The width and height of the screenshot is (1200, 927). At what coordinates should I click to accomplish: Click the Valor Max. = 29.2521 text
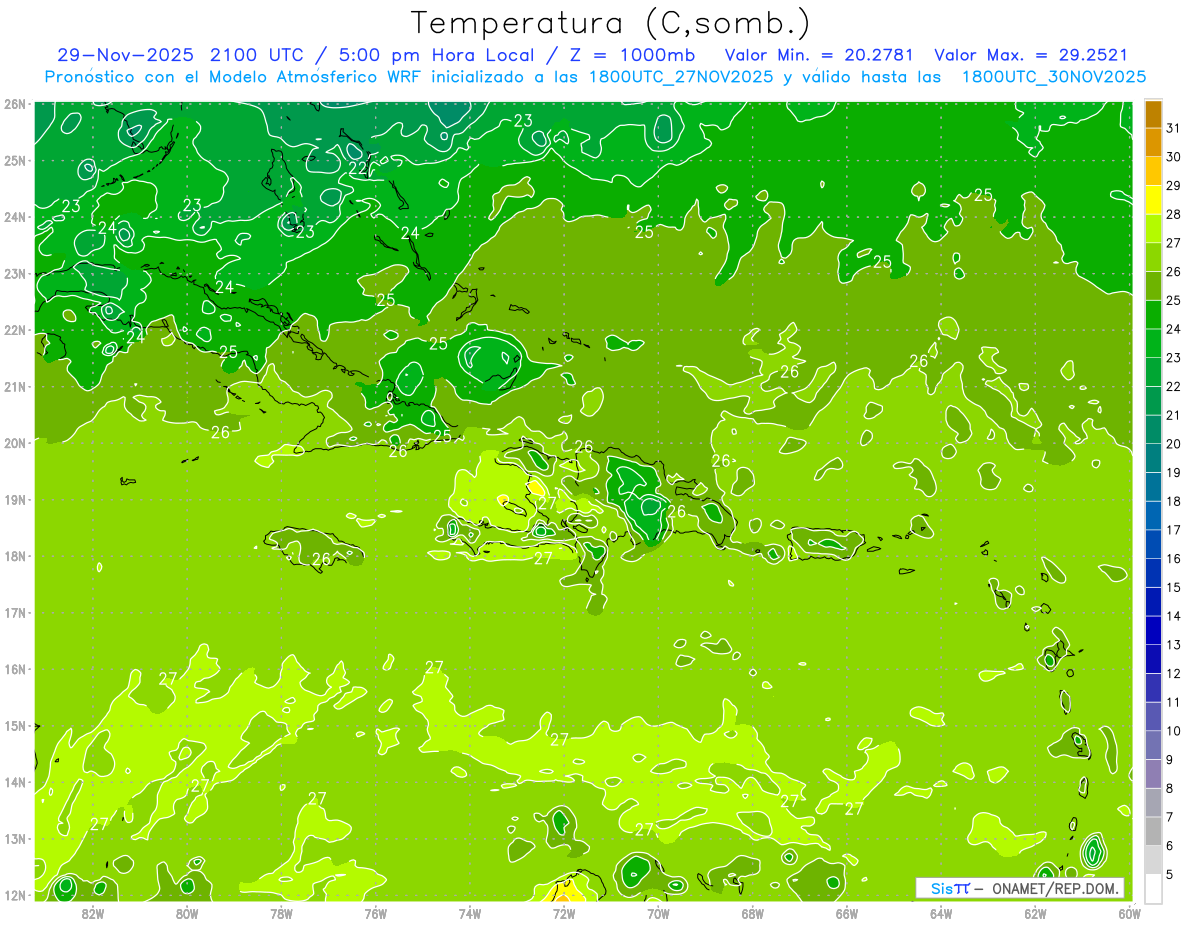(1031, 55)
